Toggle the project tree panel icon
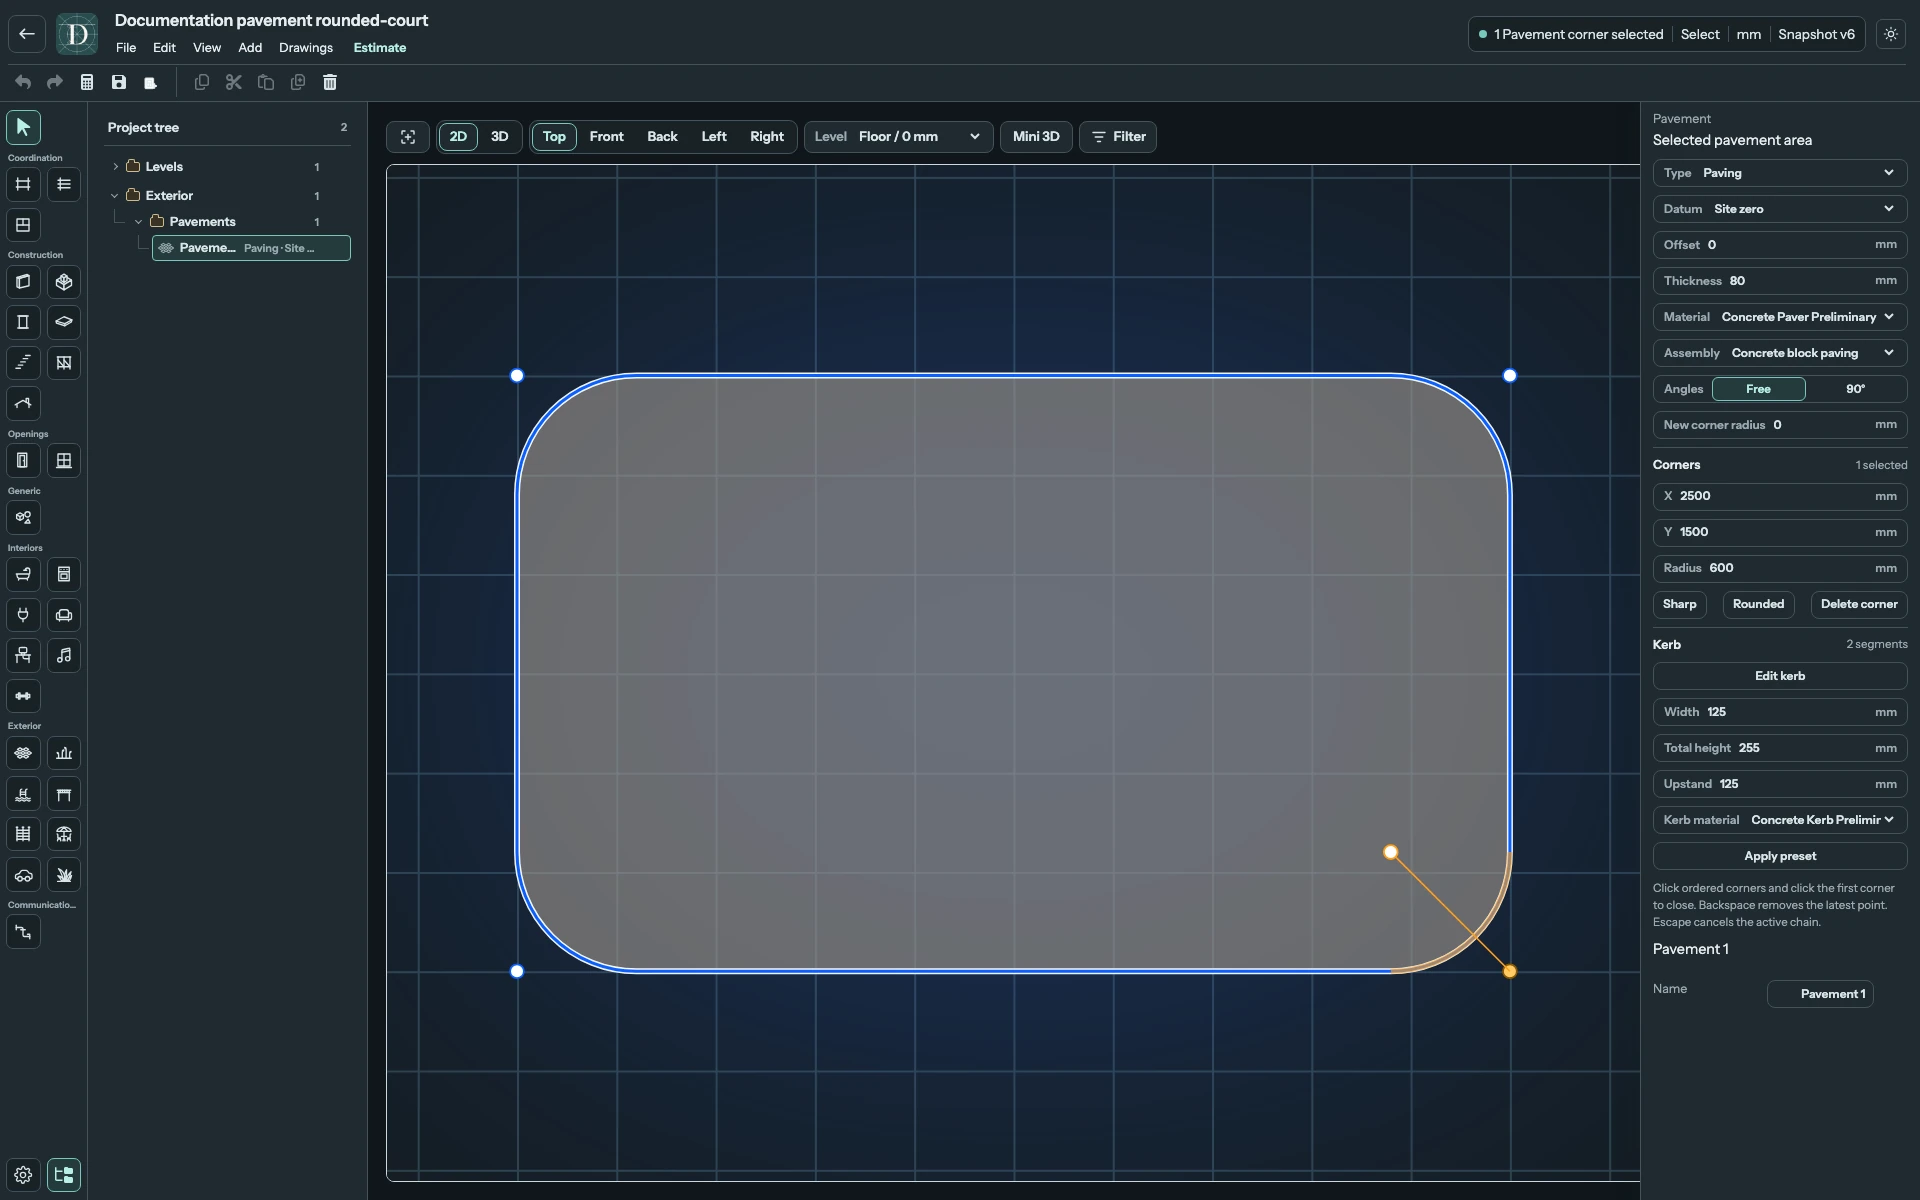 coord(64,1175)
